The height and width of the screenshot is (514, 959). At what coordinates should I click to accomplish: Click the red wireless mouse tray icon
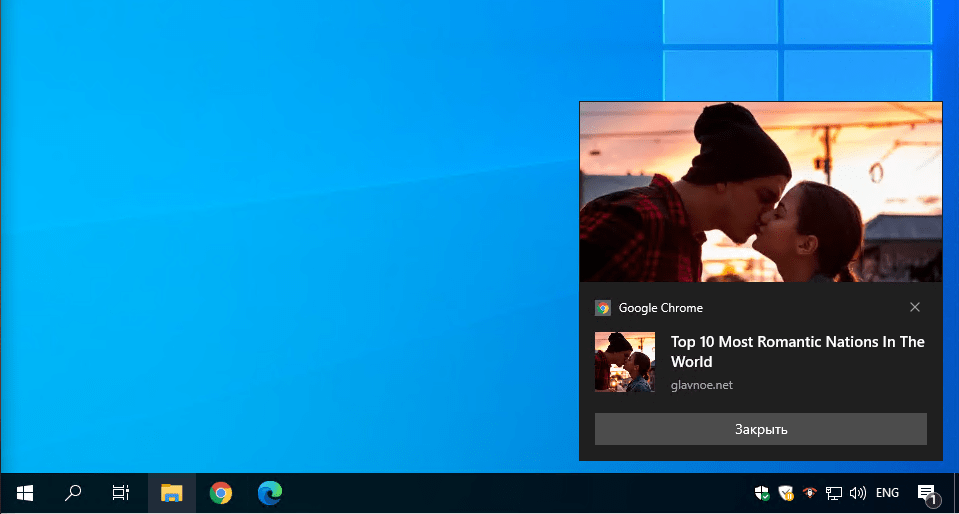[x=810, y=492]
